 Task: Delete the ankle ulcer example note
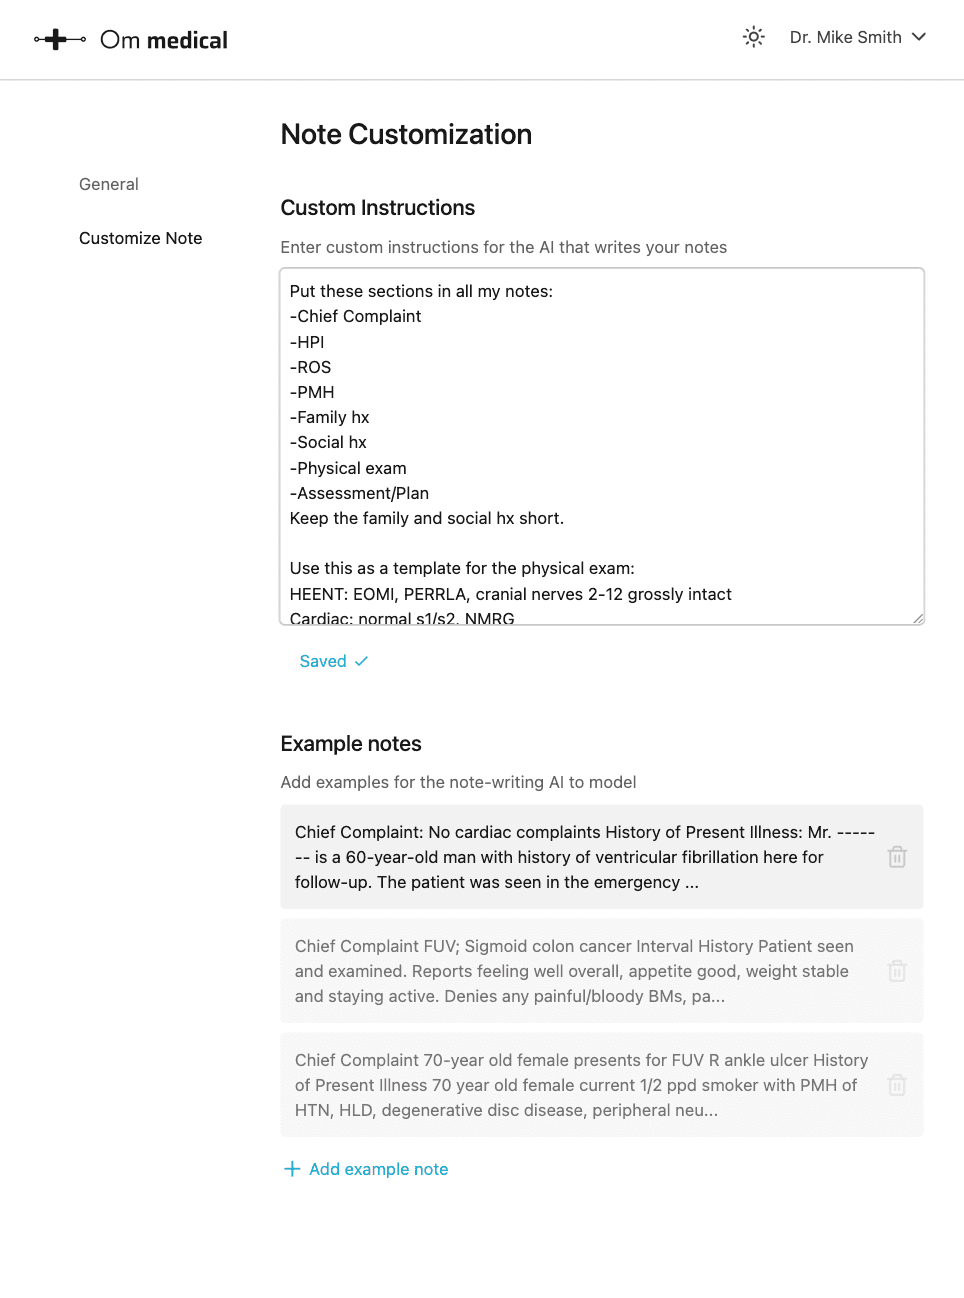pyautogui.click(x=897, y=1085)
